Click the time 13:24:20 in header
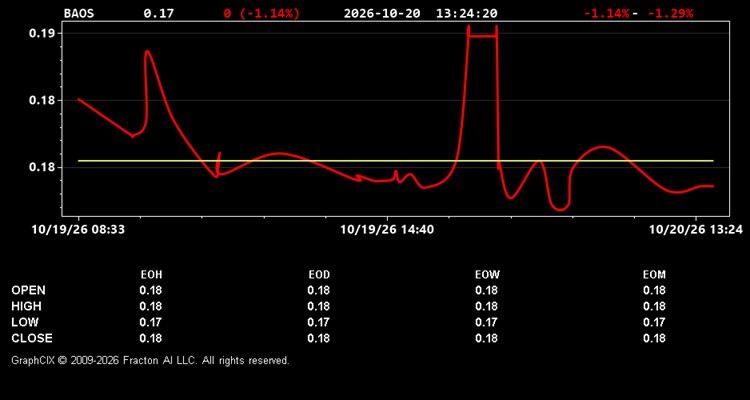 pos(466,13)
